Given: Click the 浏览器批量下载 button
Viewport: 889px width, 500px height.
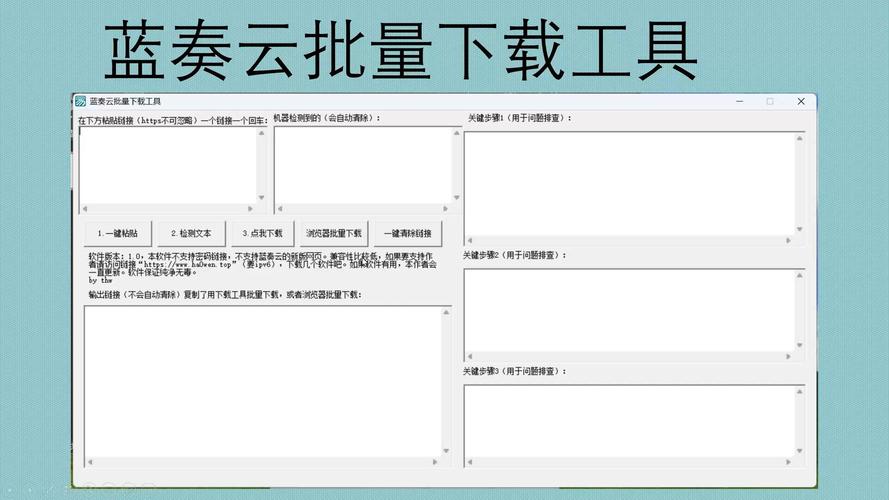Looking at the screenshot, I should 334,233.
